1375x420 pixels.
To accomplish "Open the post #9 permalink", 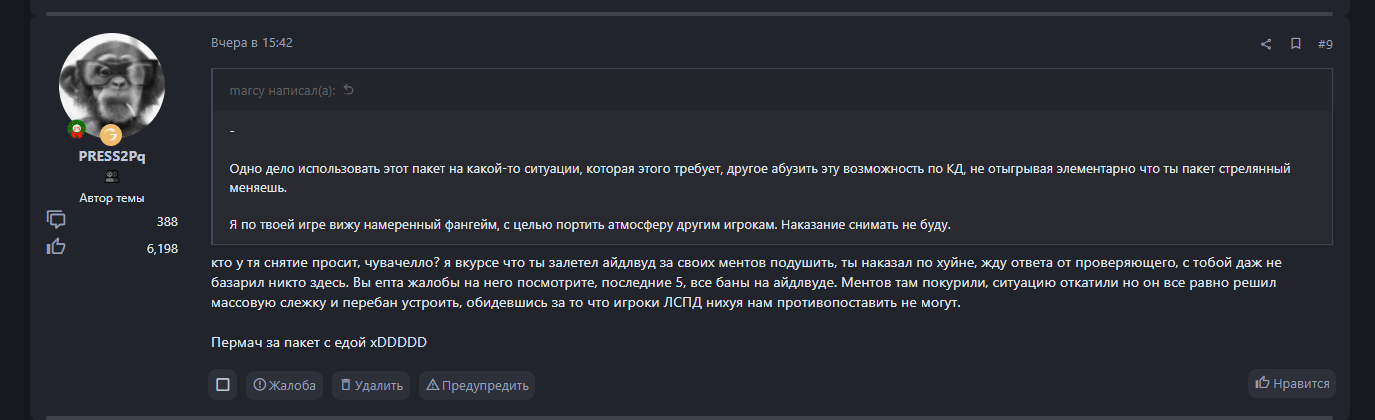I will click(1325, 44).
